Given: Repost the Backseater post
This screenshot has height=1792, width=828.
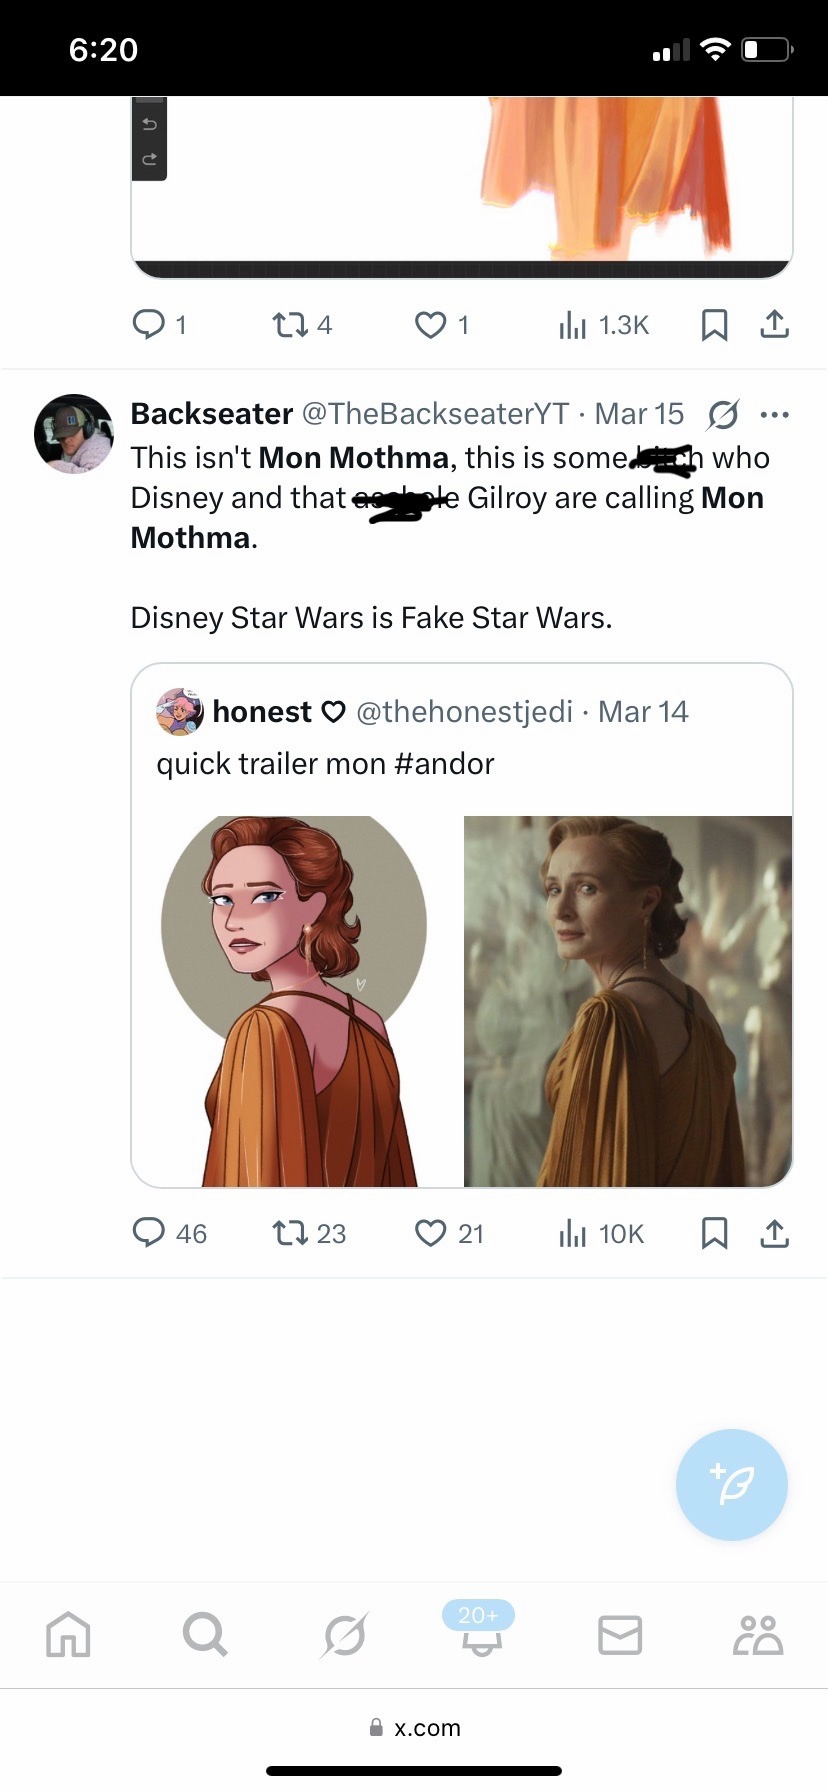Looking at the screenshot, I should click(x=290, y=1232).
